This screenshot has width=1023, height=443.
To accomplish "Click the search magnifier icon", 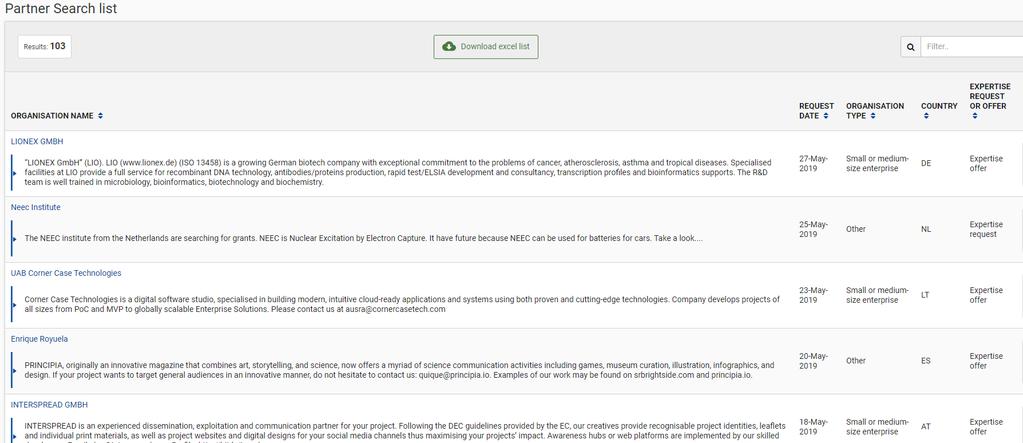I will pyautogui.click(x=911, y=47).
